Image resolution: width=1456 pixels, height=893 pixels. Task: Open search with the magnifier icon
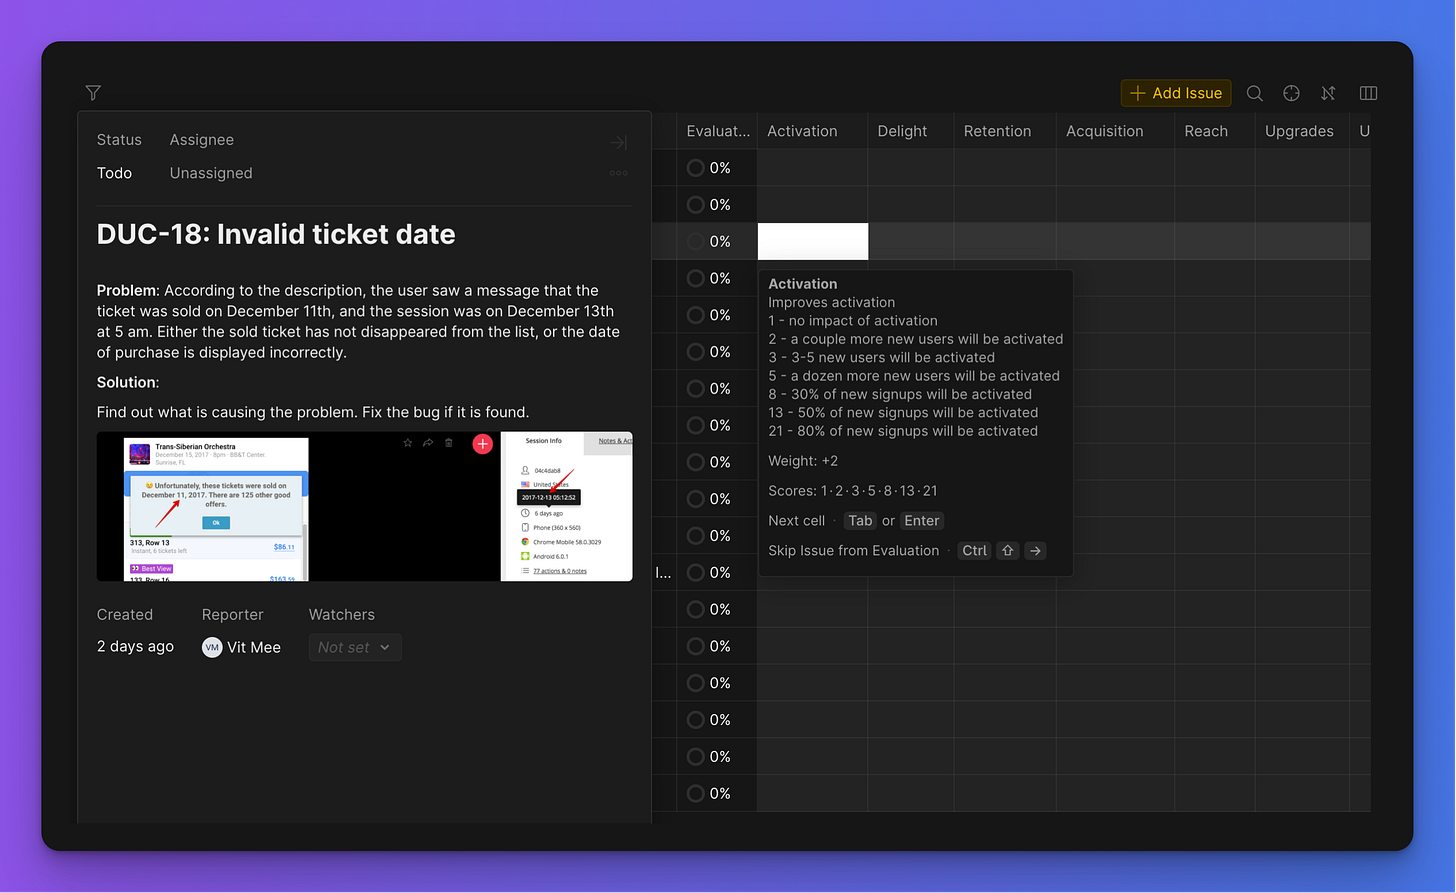pos(1255,93)
